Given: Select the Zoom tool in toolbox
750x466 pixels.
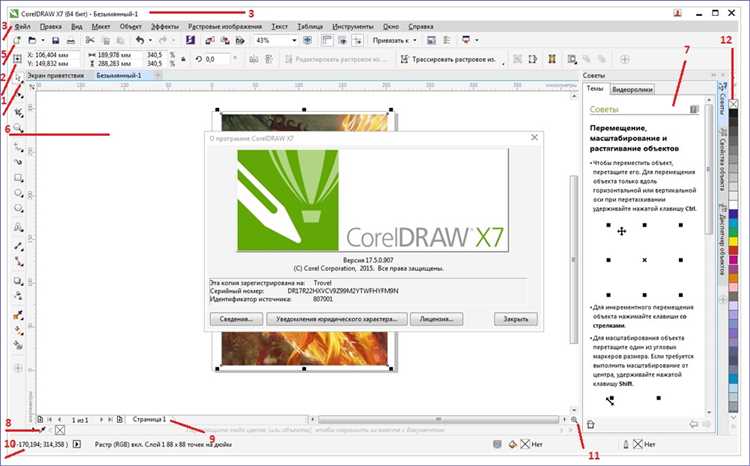Looking at the screenshot, I should 18,128.
